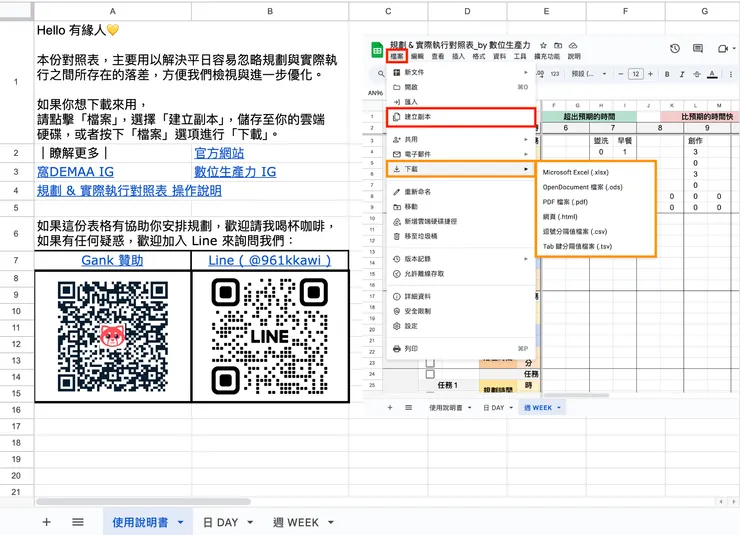Choose 列印 printer in the file menu
Image resolution: width=740 pixels, height=535 pixels.
(x=461, y=349)
